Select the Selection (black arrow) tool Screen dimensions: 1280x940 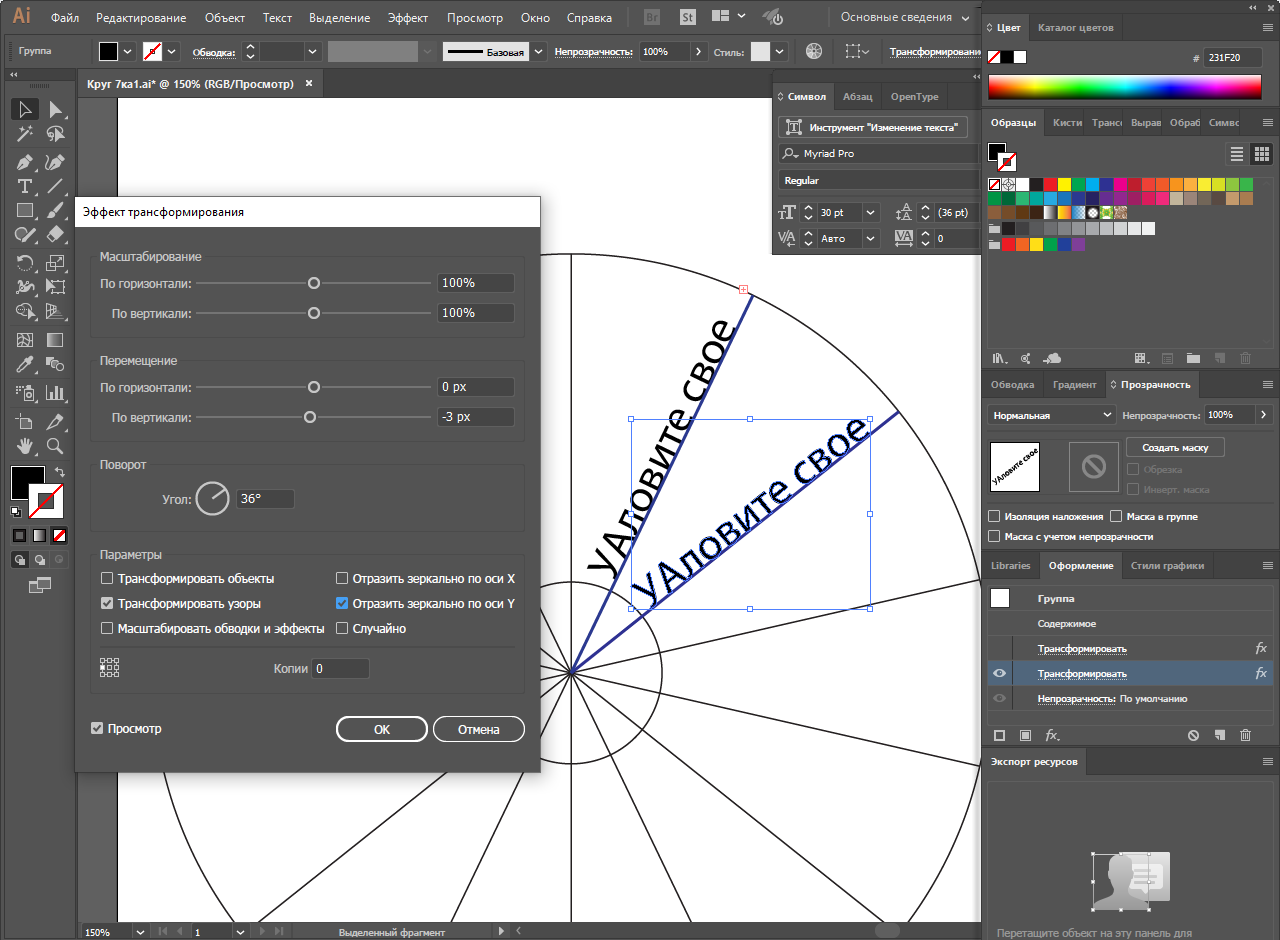25,109
